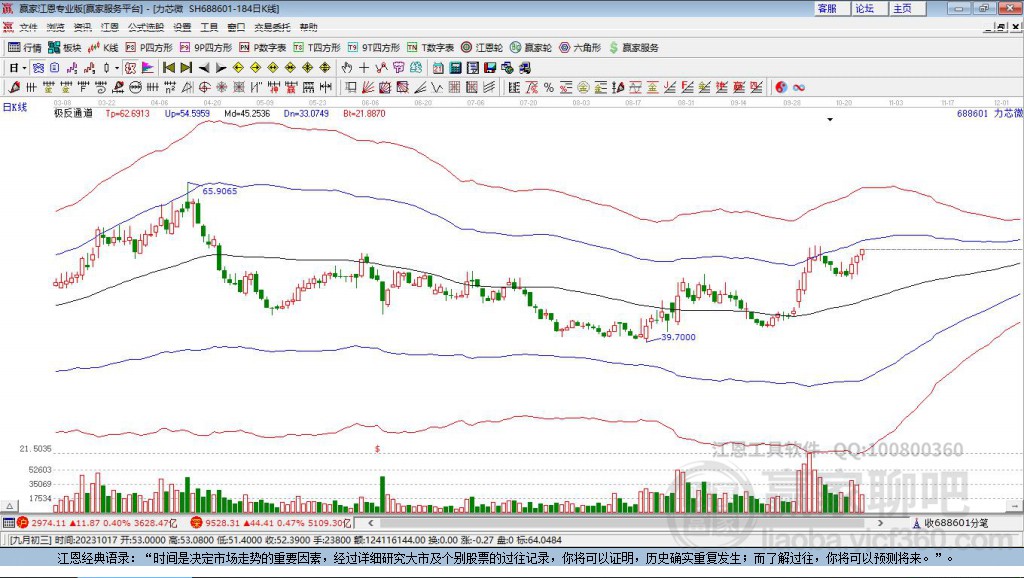Image resolution: width=1024 pixels, height=578 pixels.
Task: Click the 65.9065 high price label
Action: (x=219, y=191)
